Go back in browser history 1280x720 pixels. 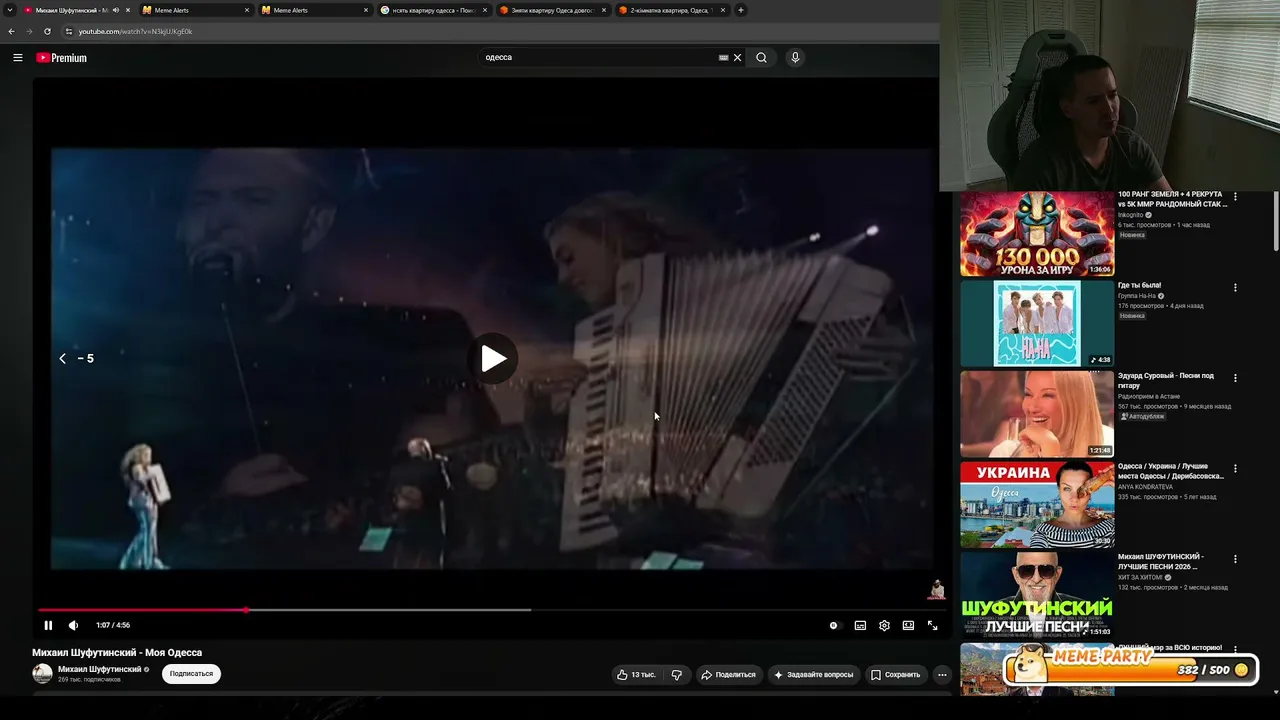tap(11, 31)
